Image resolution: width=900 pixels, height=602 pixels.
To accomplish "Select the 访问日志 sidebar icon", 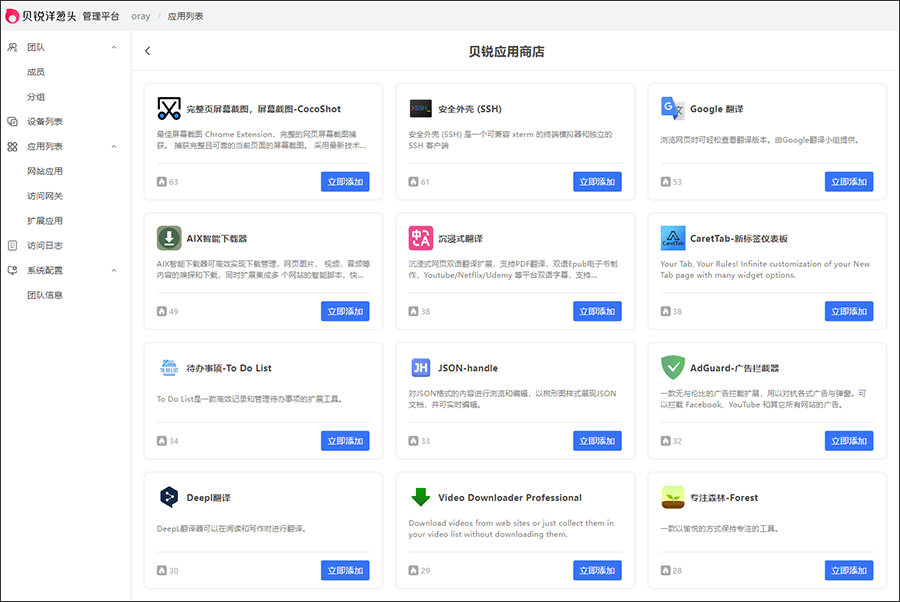I will pos(14,244).
